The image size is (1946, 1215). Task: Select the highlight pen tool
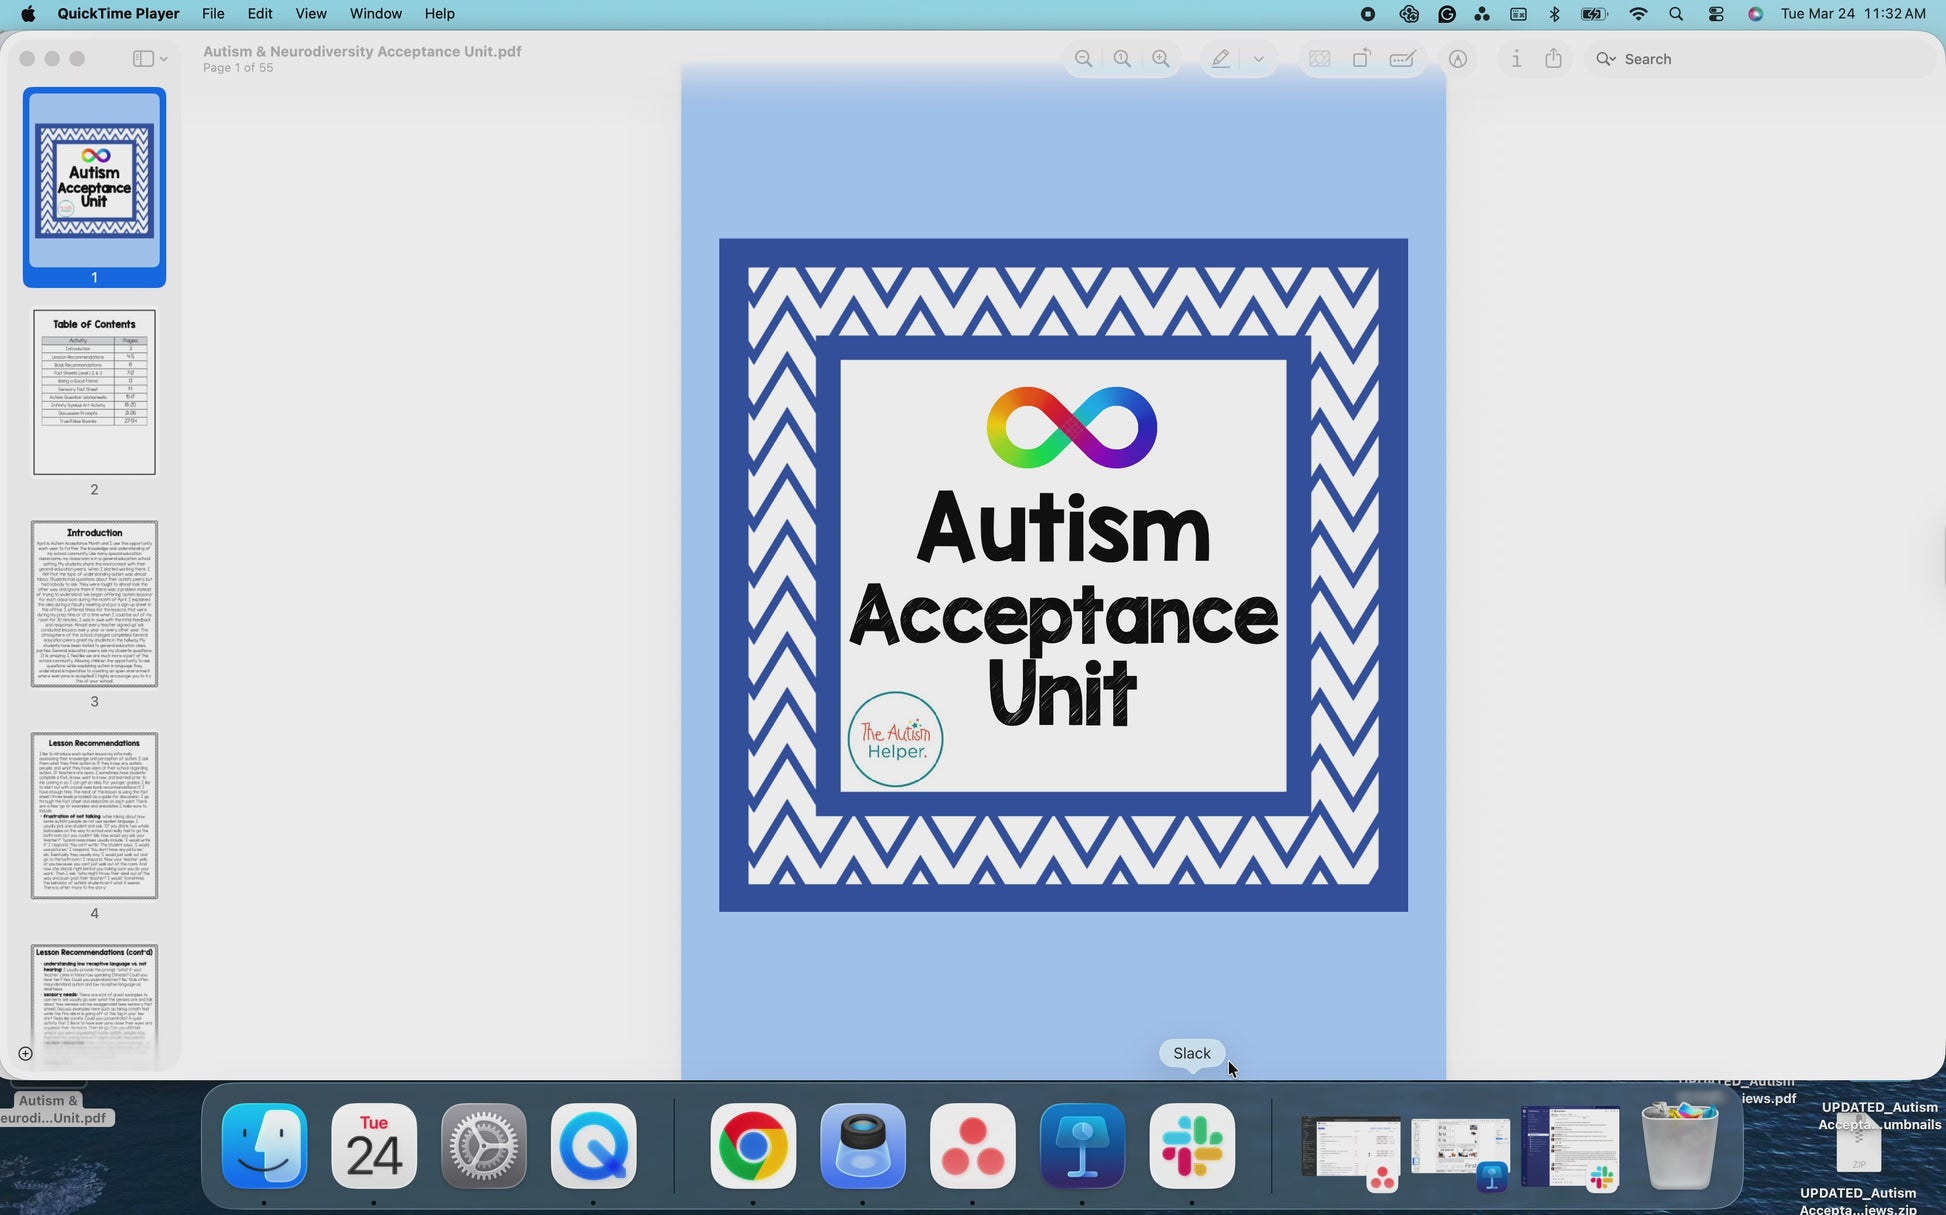[x=1221, y=59]
